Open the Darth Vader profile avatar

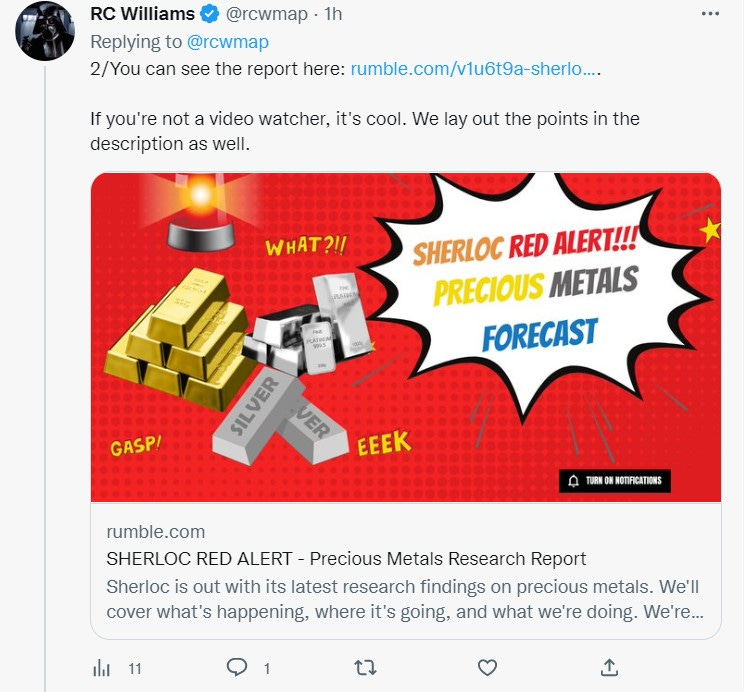tap(45, 31)
